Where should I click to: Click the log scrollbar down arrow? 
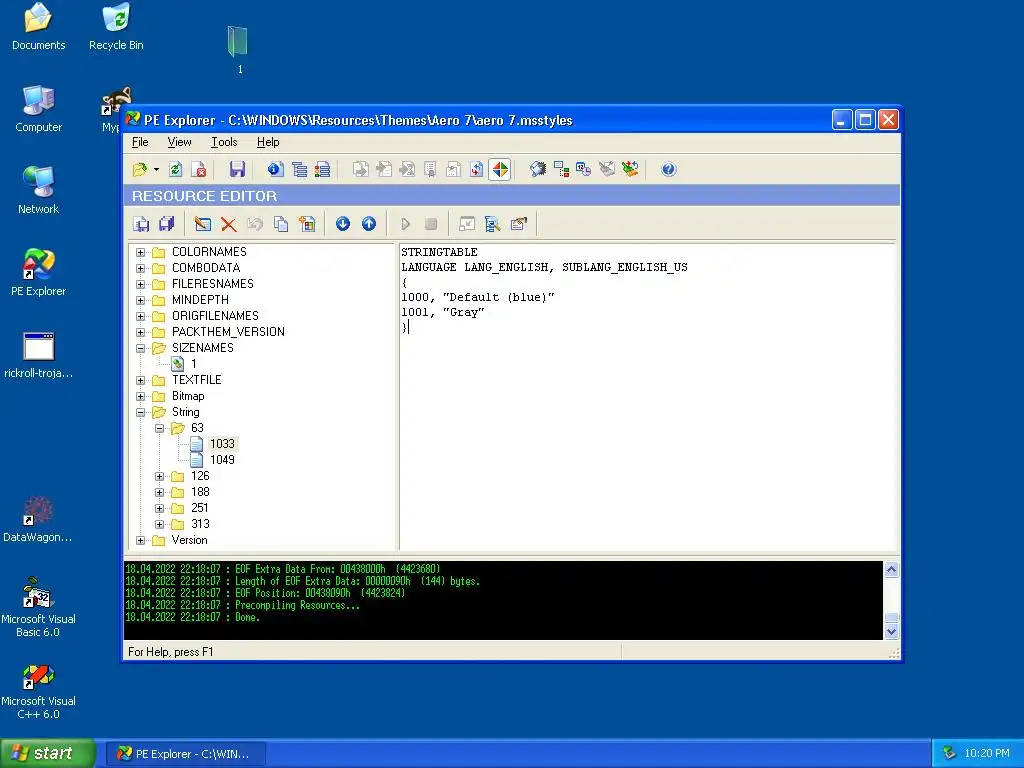click(x=891, y=632)
